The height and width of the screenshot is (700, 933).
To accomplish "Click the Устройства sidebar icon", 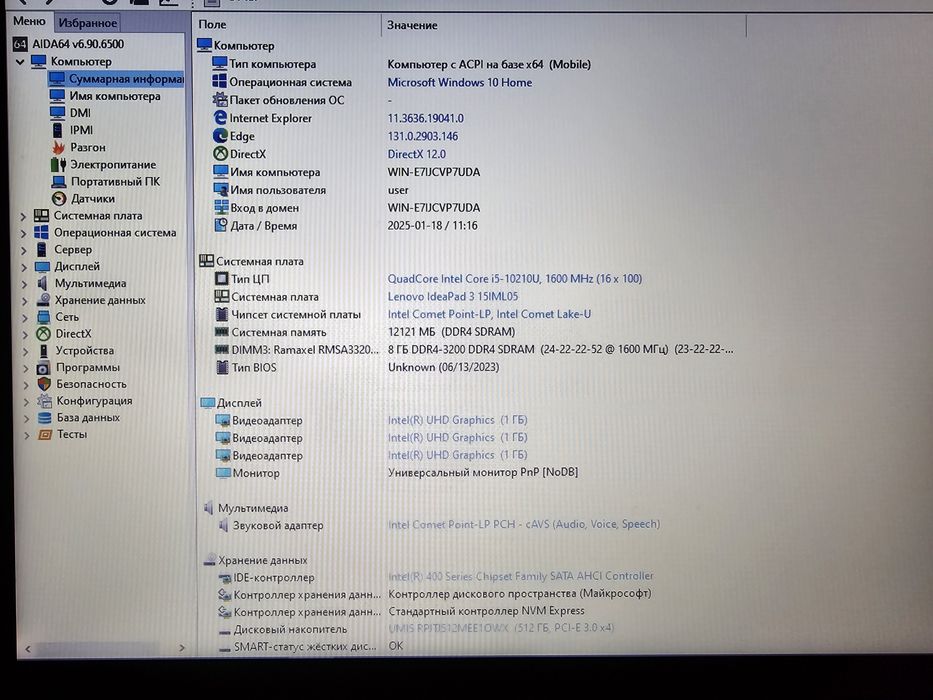I will [43, 351].
